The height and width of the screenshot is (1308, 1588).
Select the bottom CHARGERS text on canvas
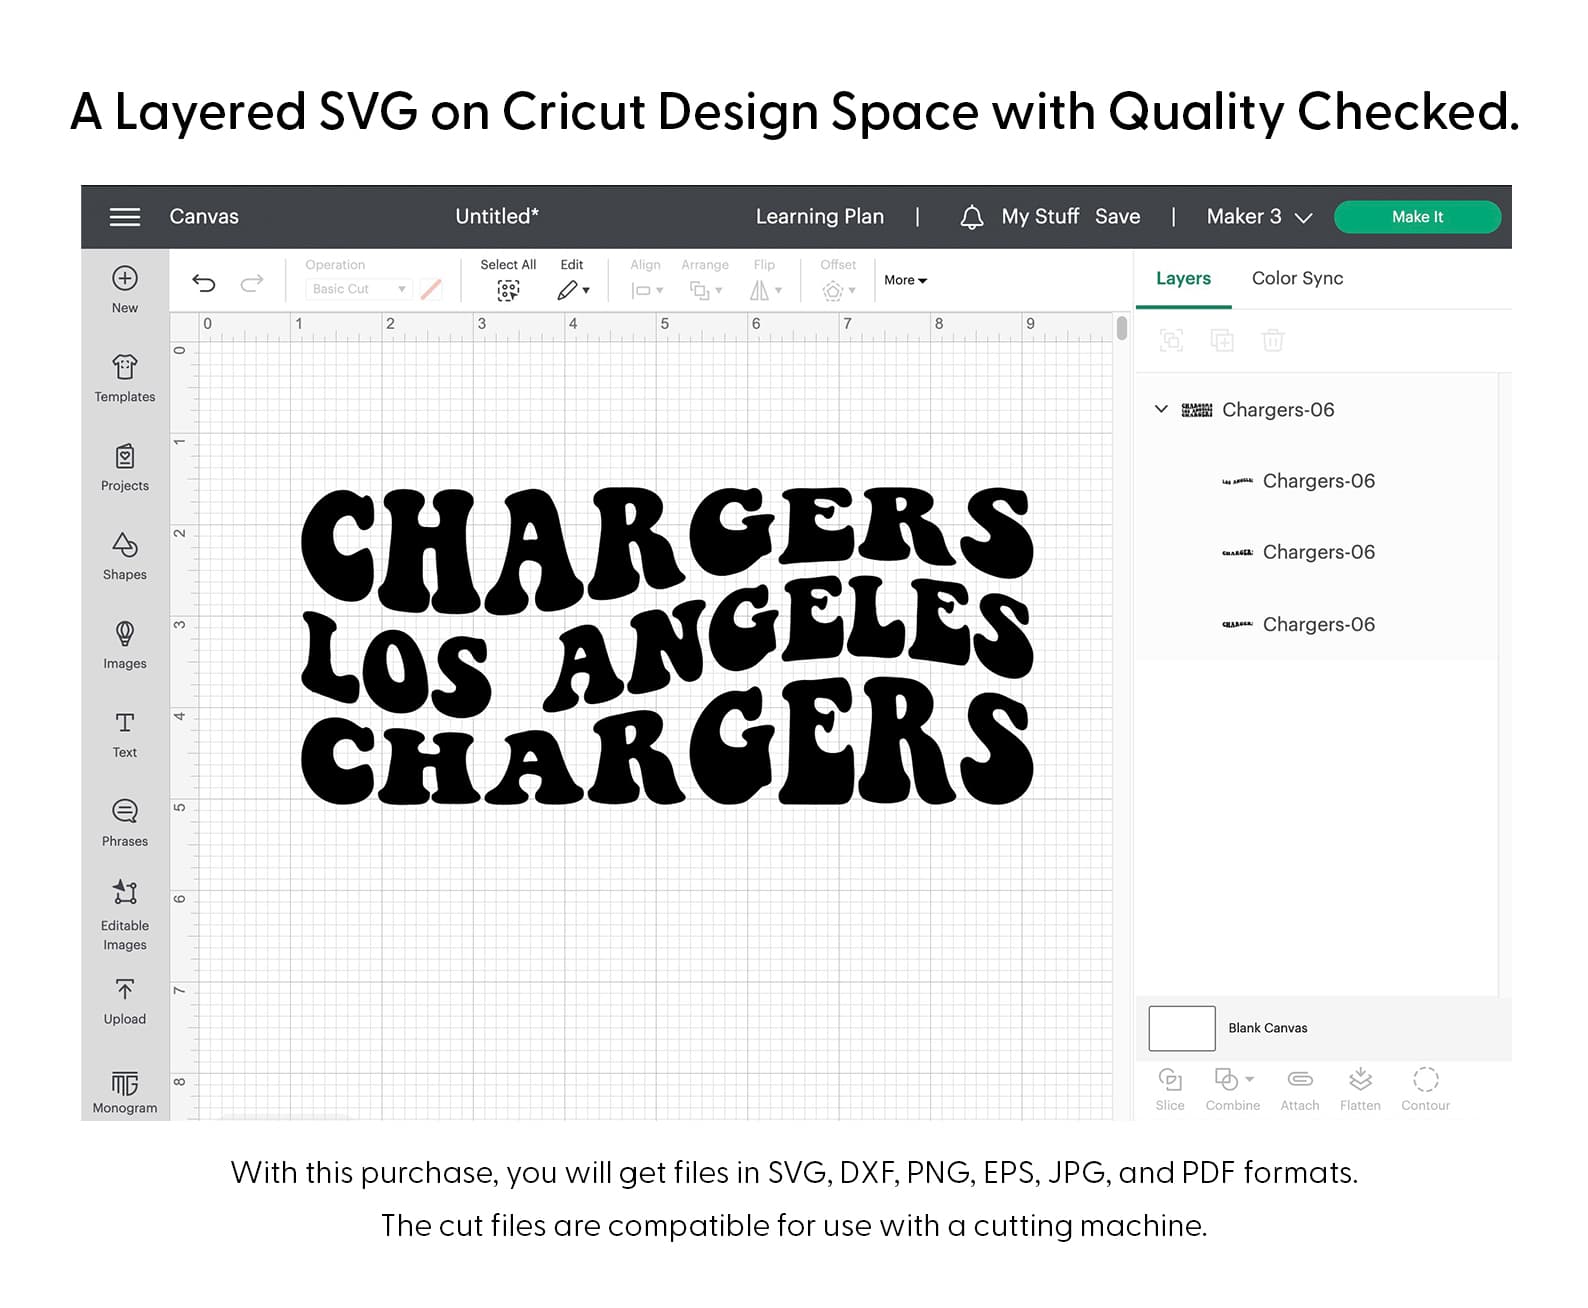coord(667,743)
